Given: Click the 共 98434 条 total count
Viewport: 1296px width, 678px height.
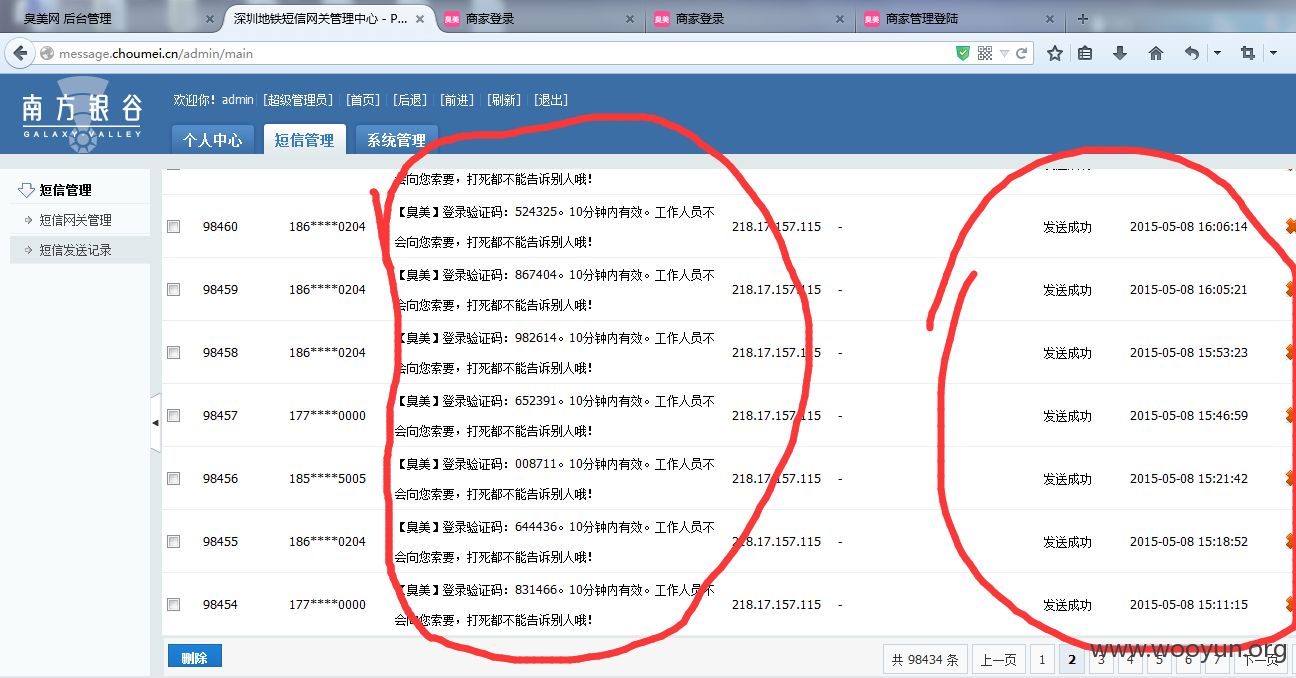Looking at the screenshot, I should coord(925,659).
